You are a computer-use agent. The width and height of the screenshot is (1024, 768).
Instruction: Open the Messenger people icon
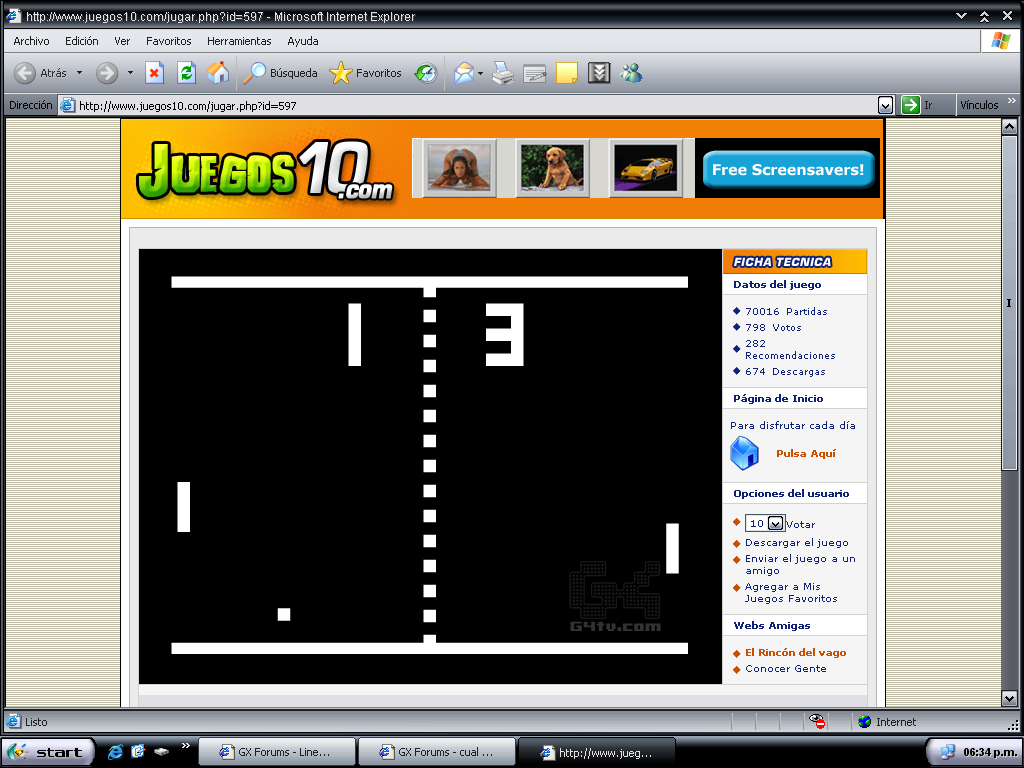pyautogui.click(x=632, y=73)
